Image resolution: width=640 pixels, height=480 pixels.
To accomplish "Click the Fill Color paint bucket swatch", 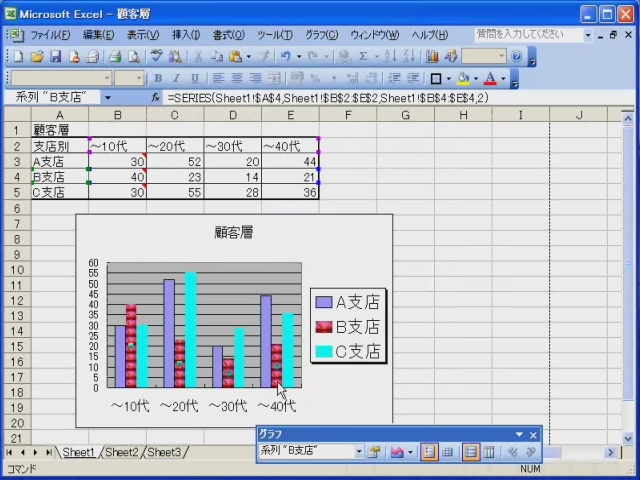I will click(x=463, y=78).
